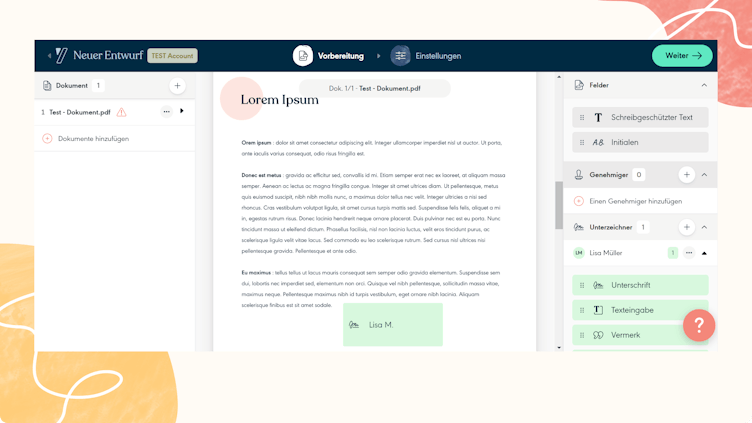The width and height of the screenshot is (752, 423).
Task: Click the drag handle of Schreibgeschützter Text
Action: point(582,118)
